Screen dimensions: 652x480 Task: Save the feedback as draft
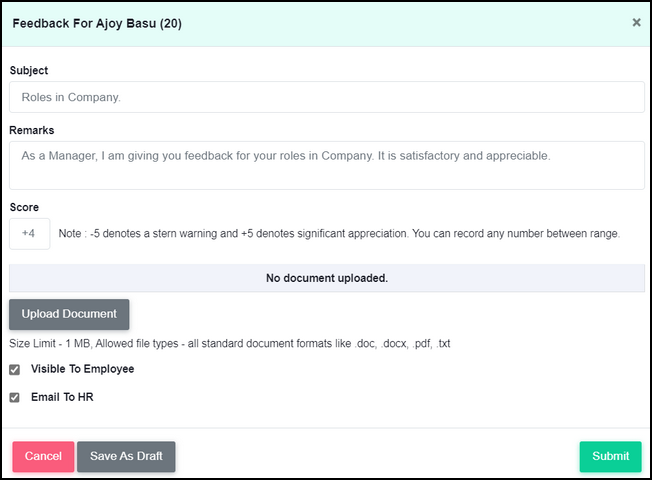tap(126, 456)
